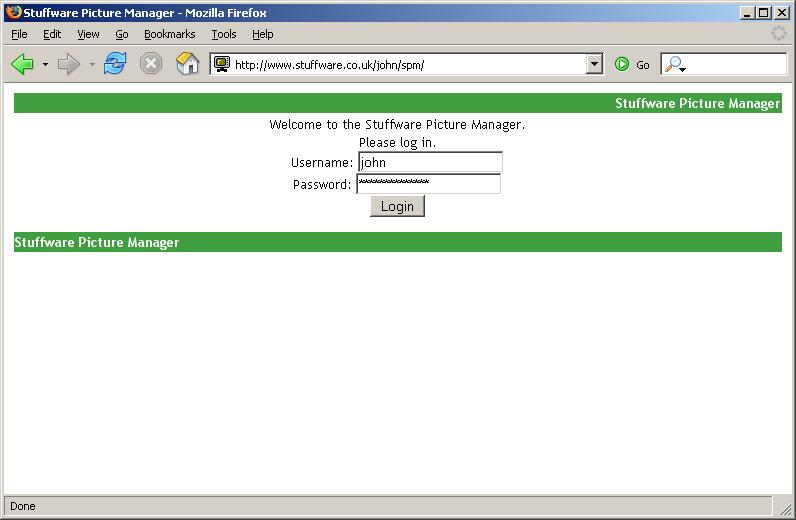
Task: Open the Tools menu
Action: pos(224,34)
